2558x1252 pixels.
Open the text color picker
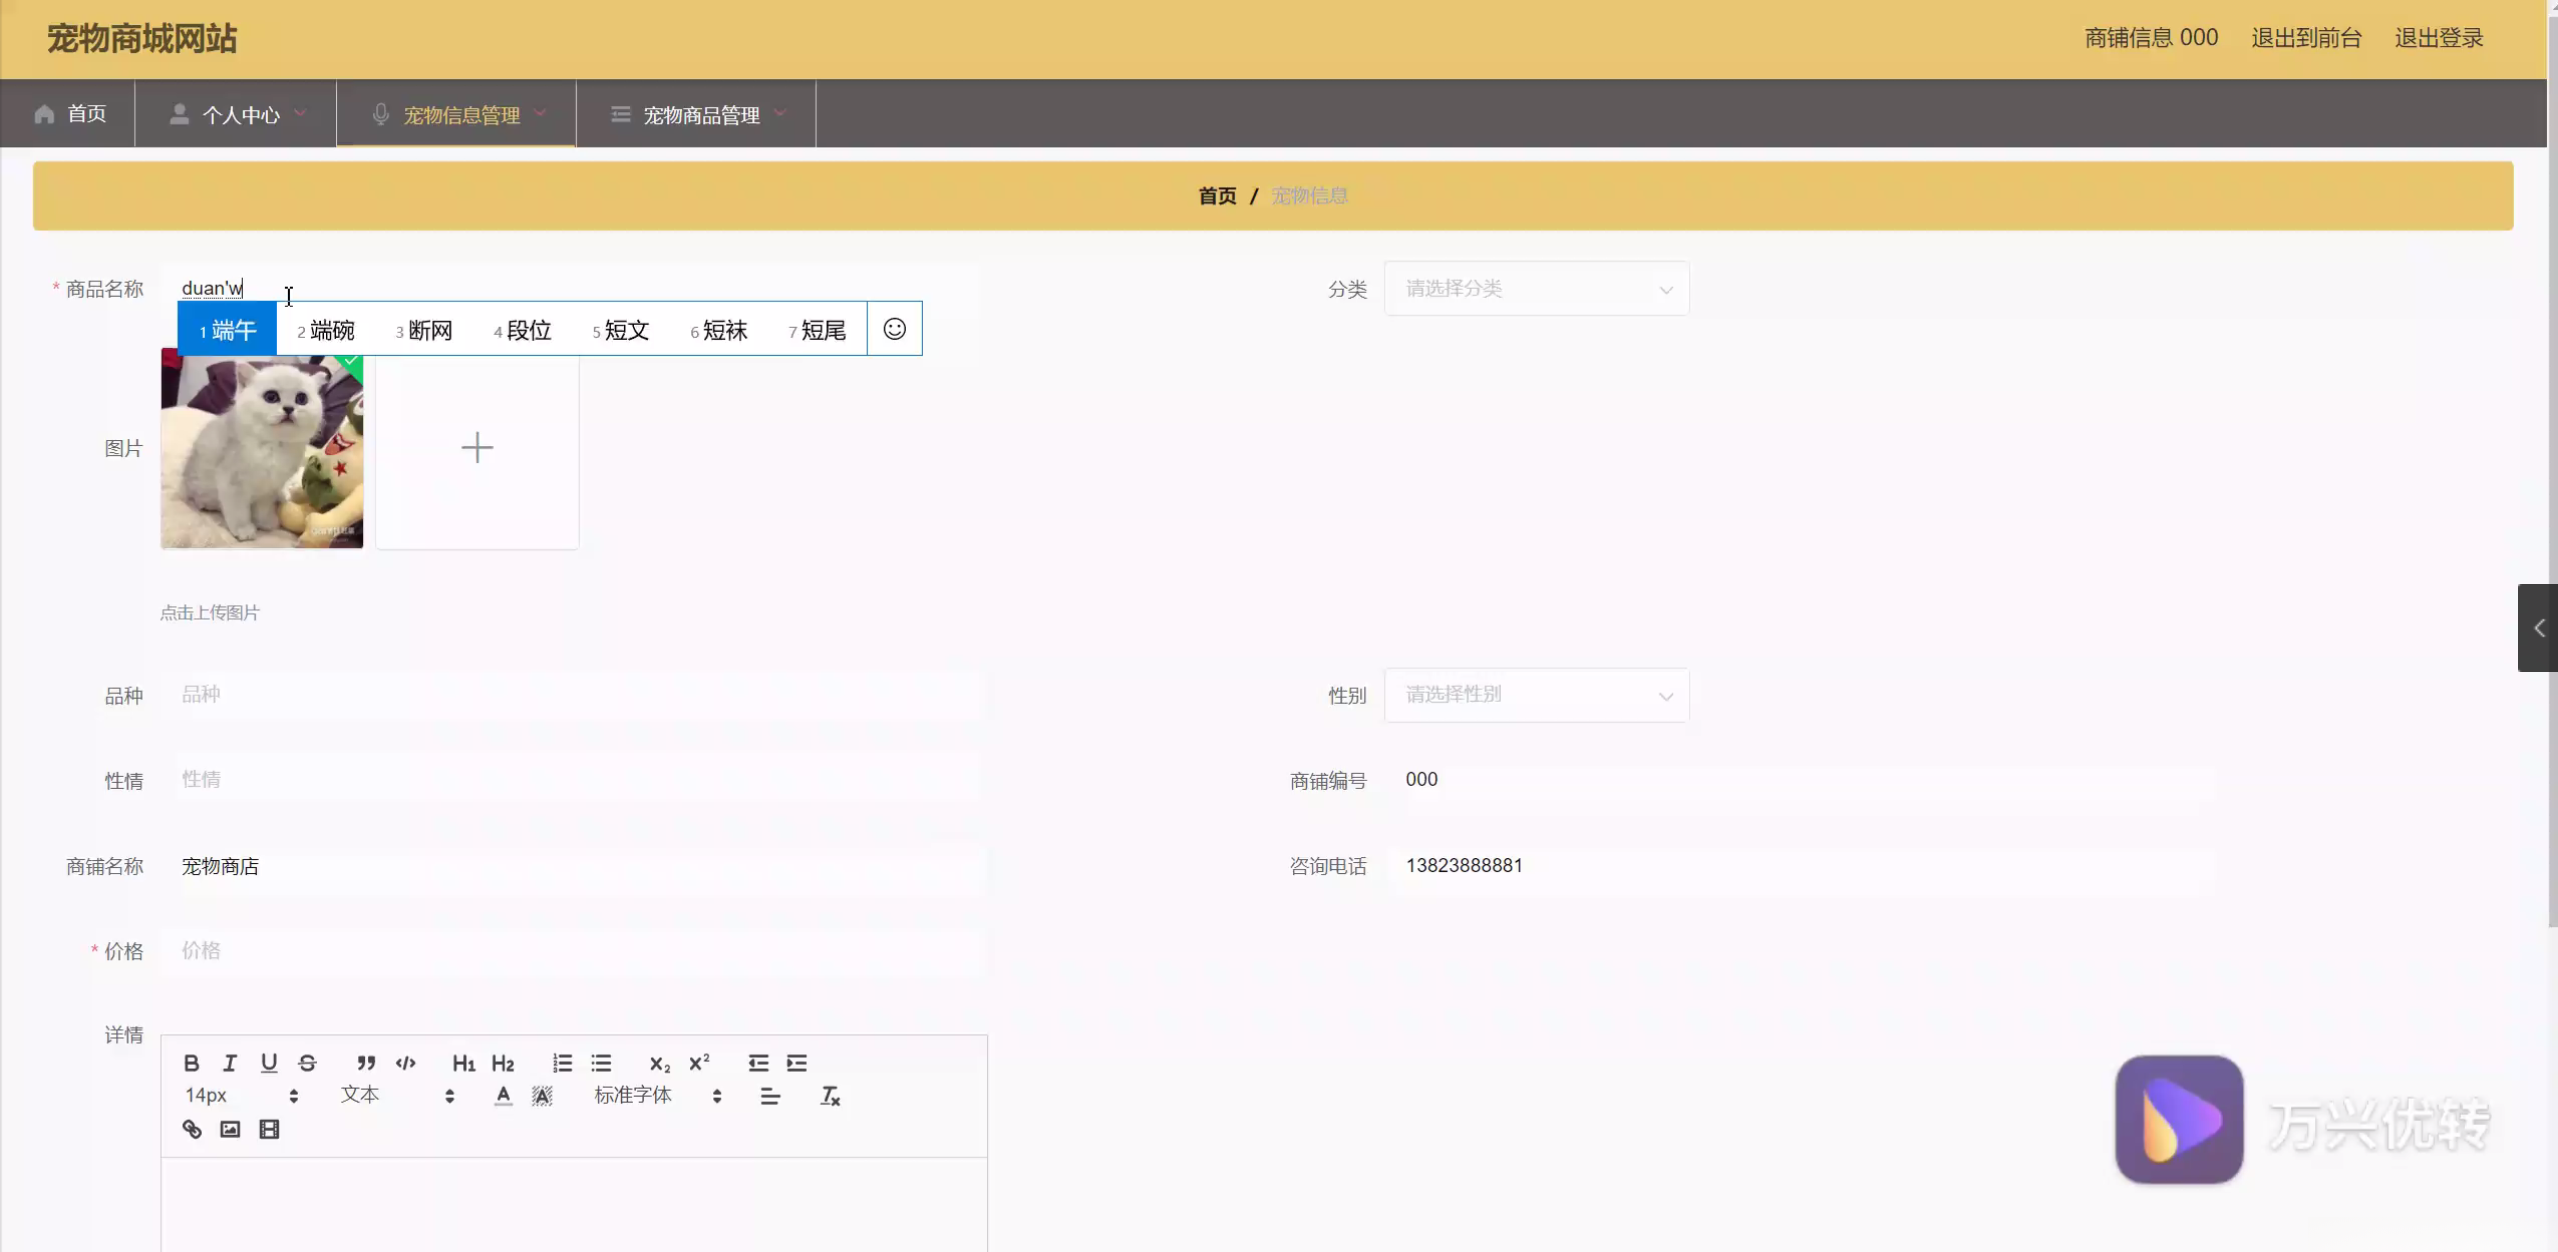click(503, 1096)
